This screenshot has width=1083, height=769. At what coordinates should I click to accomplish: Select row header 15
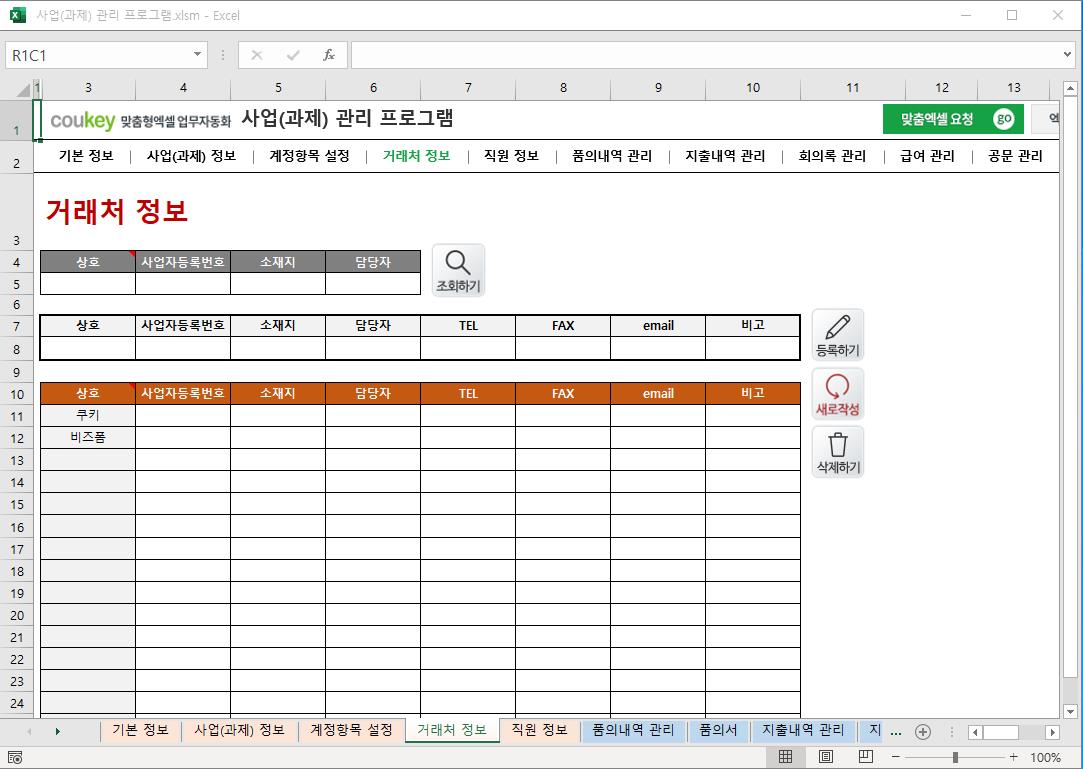pyautogui.click(x=17, y=504)
